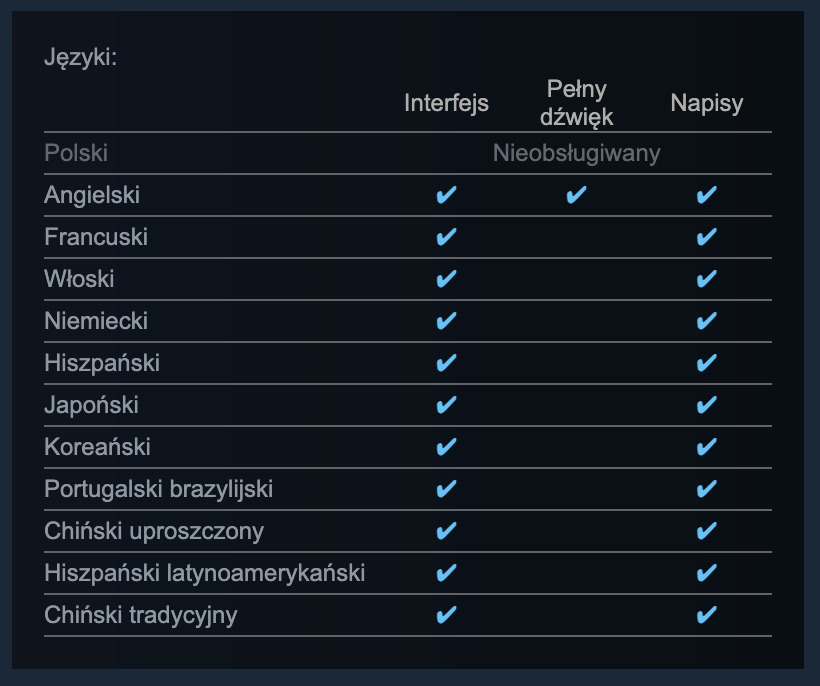Image resolution: width=820 pixels, height=686 pixels.
Task: Click Chiński tradycyjny interface checkmark
Action: (447, 615)
